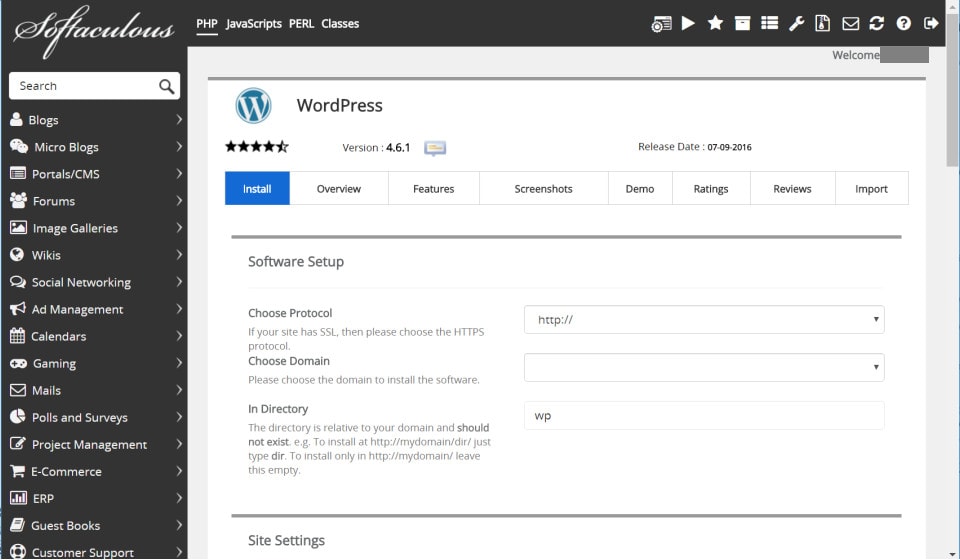
Task: Expand Social Networking category chevron
Action: (x=179, y=282)
